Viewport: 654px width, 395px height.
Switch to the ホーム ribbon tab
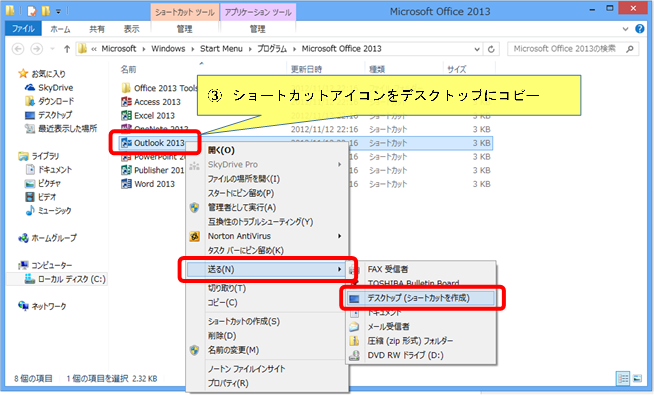click(60, 29)
